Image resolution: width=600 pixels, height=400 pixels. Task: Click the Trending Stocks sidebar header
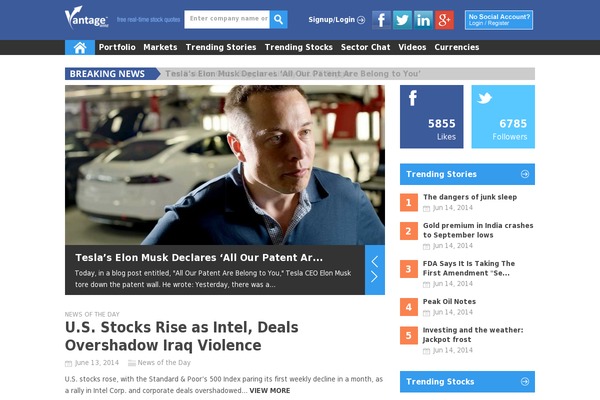tap(467, 382)
